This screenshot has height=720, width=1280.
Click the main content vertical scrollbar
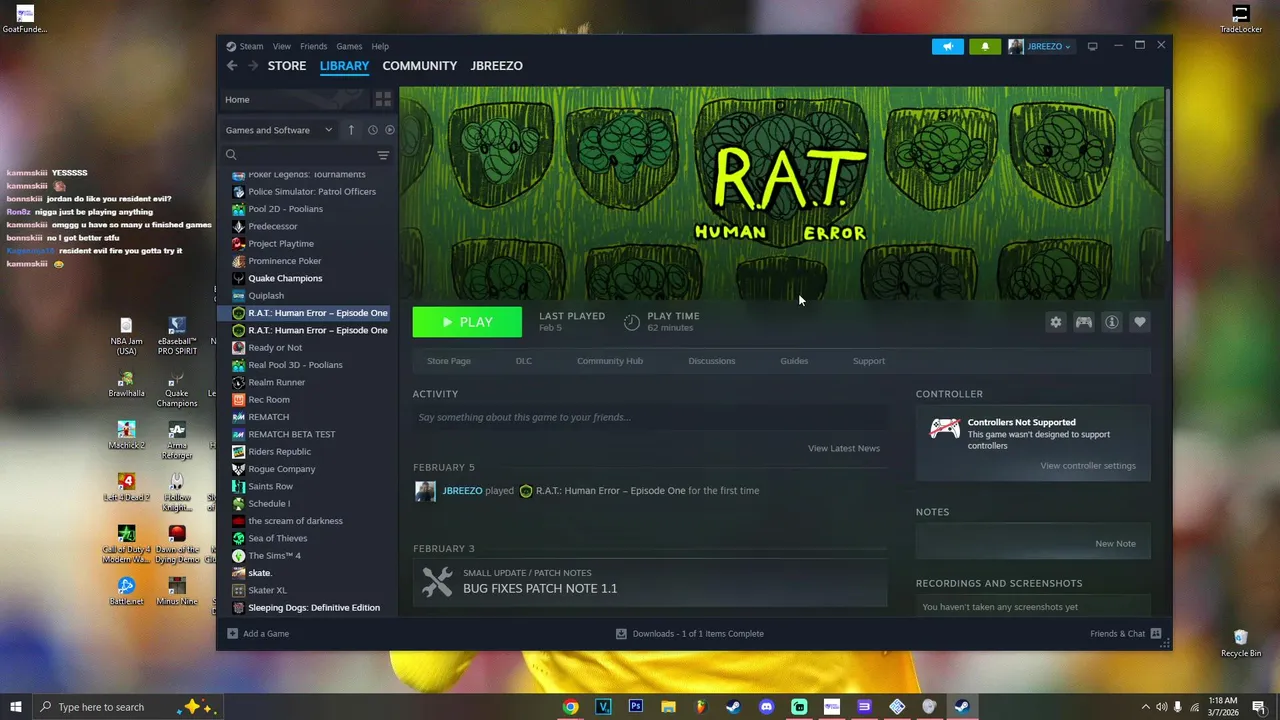(1167, 165)
